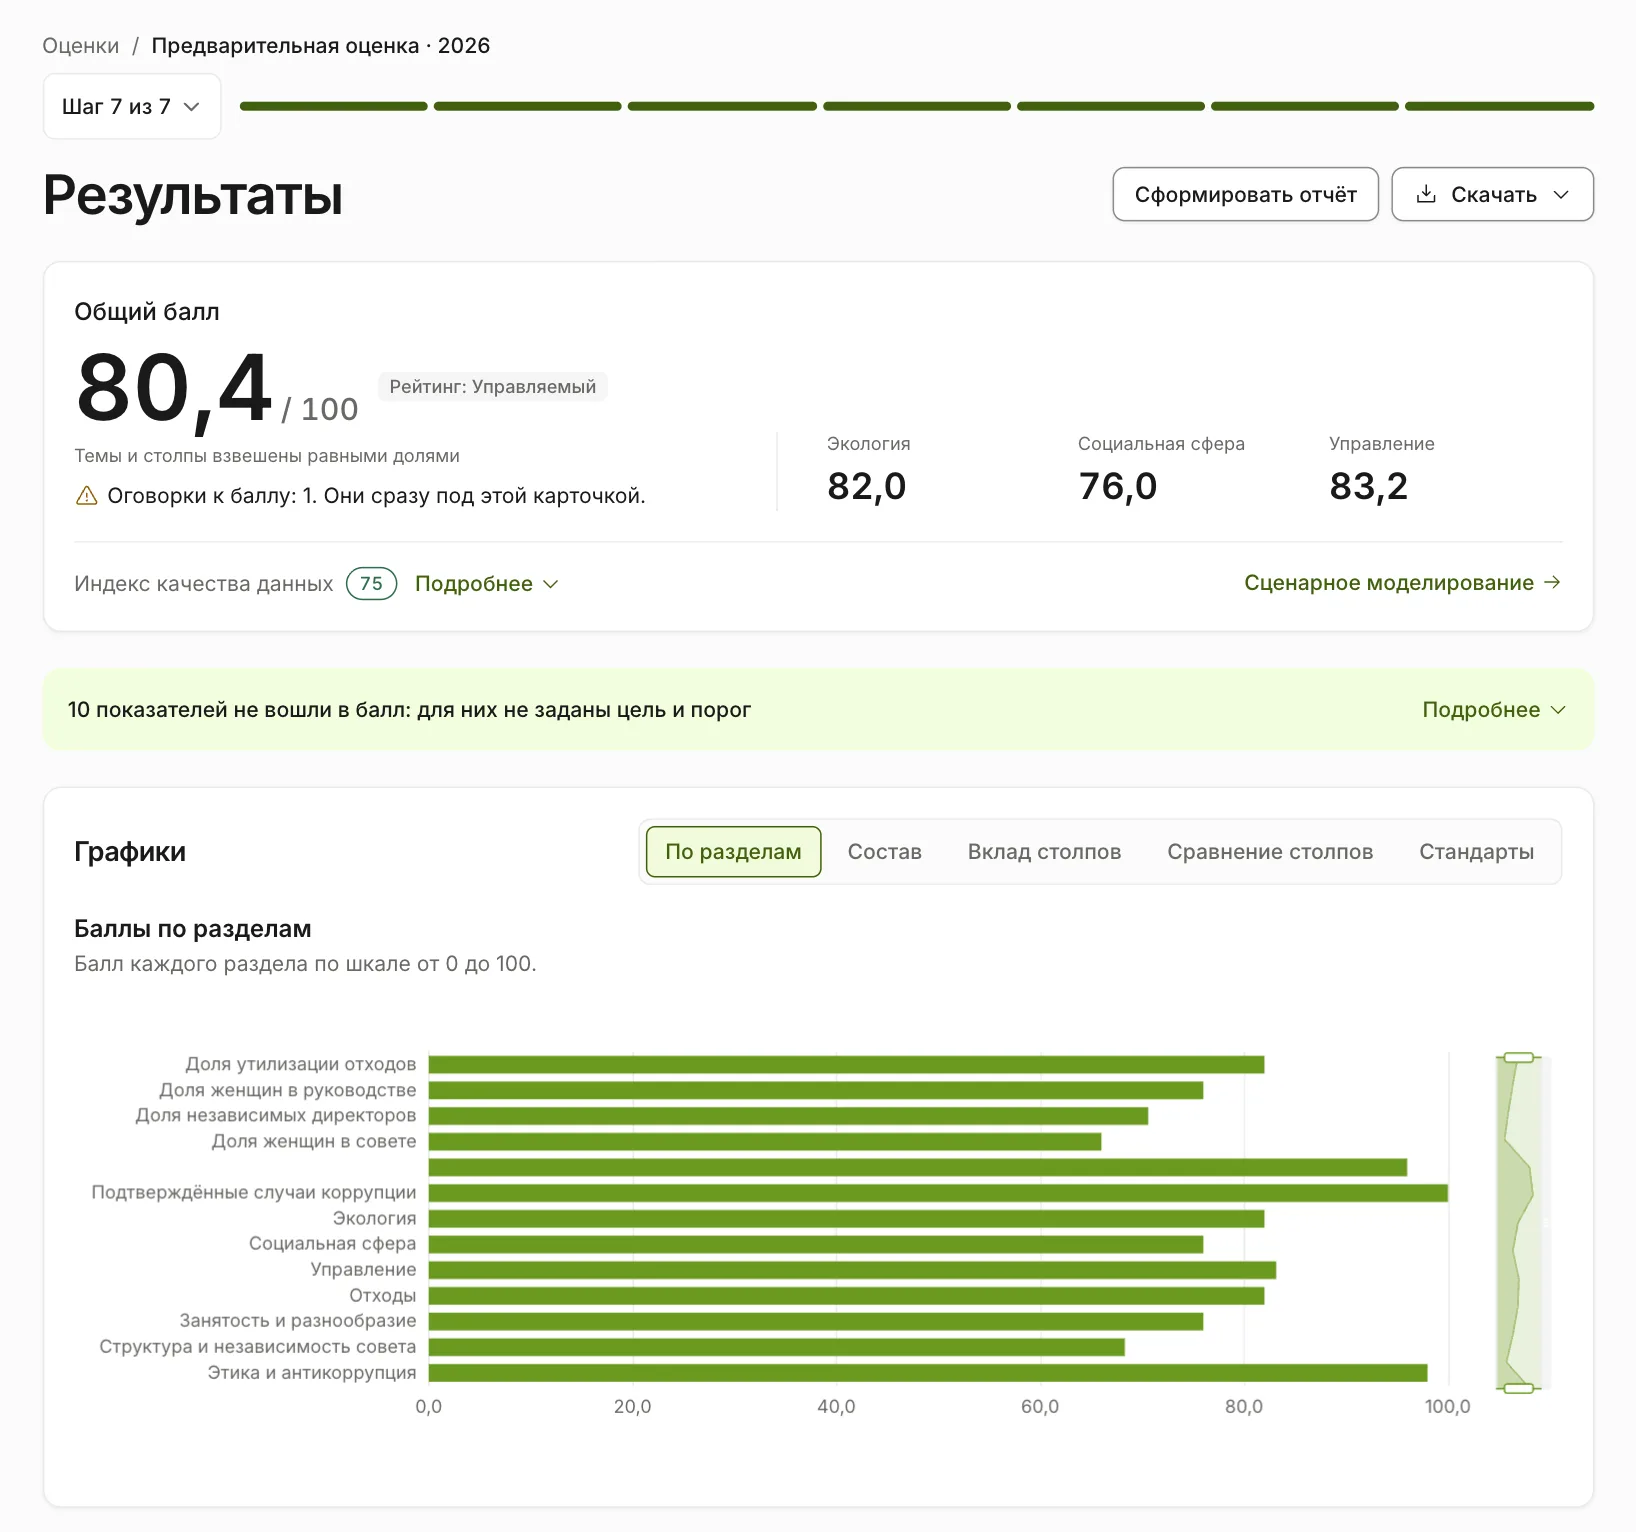Click the Оговорки к баллу text

[x=376, y=496]
